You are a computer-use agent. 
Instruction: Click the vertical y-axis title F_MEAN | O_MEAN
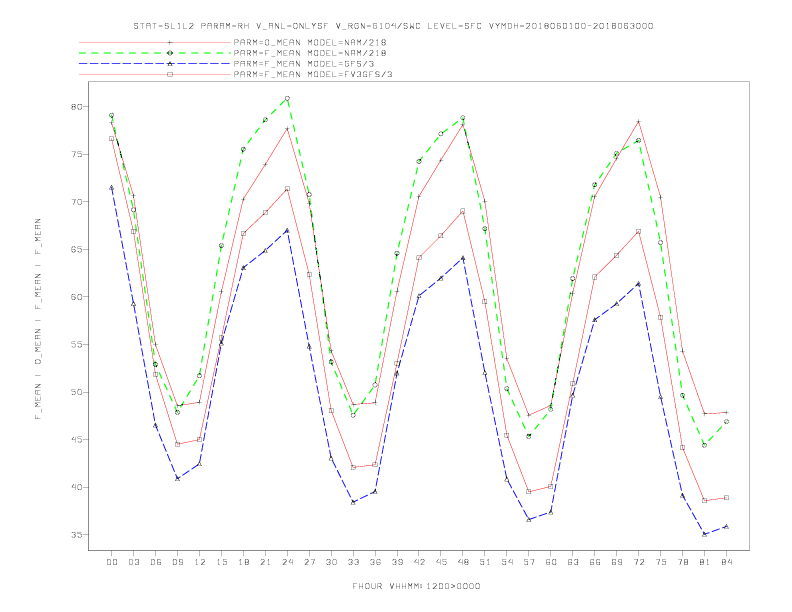[x=38, y=319]
